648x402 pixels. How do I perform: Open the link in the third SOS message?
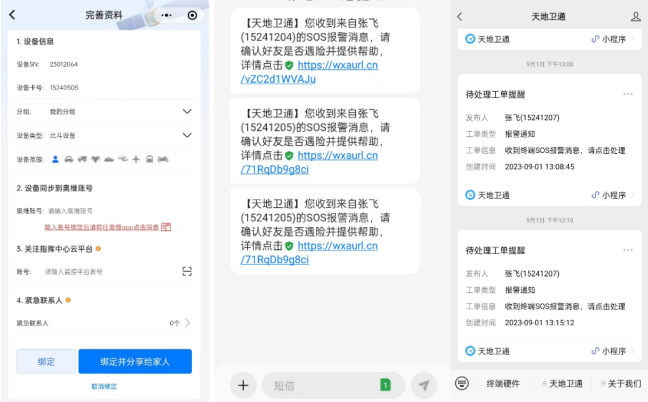pyautogui.click(x=309, y=252)
